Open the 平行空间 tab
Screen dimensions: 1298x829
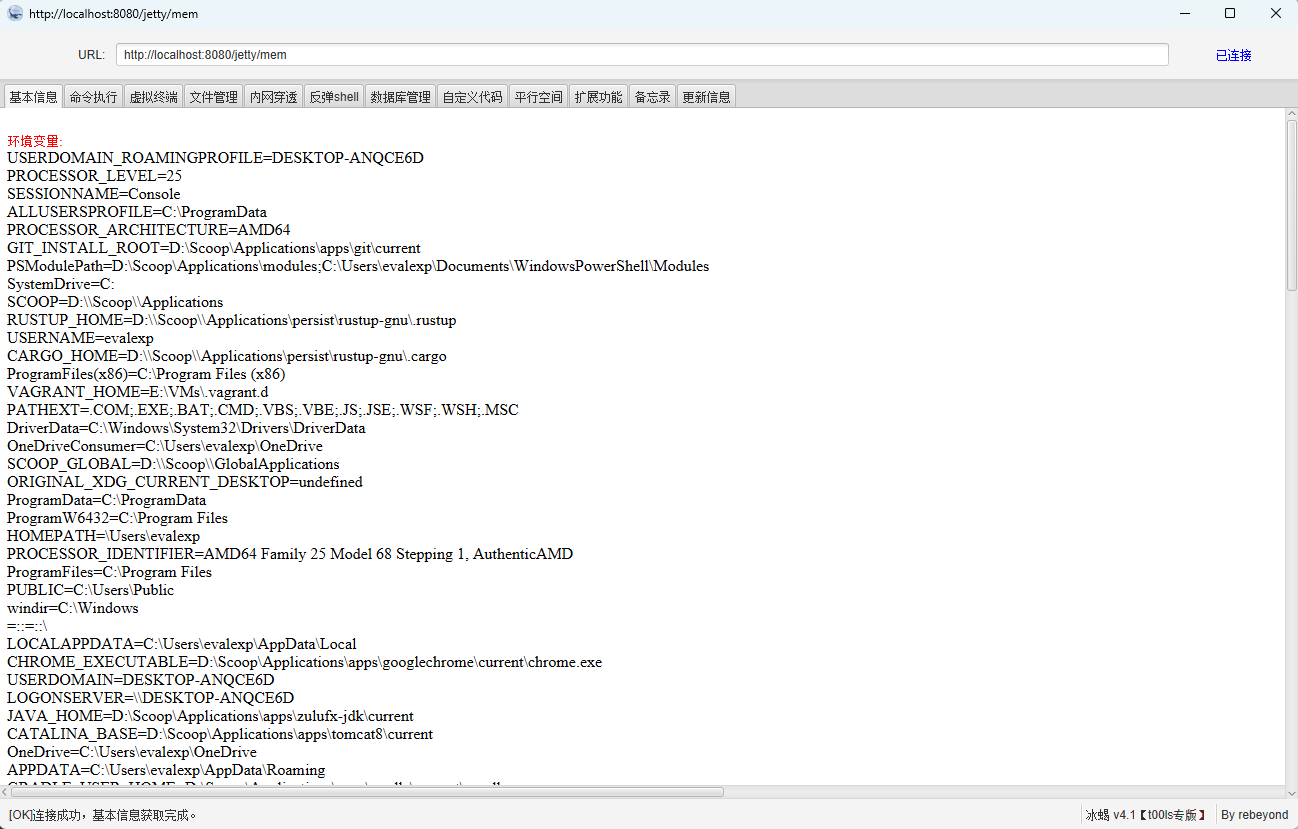point(538,97)
